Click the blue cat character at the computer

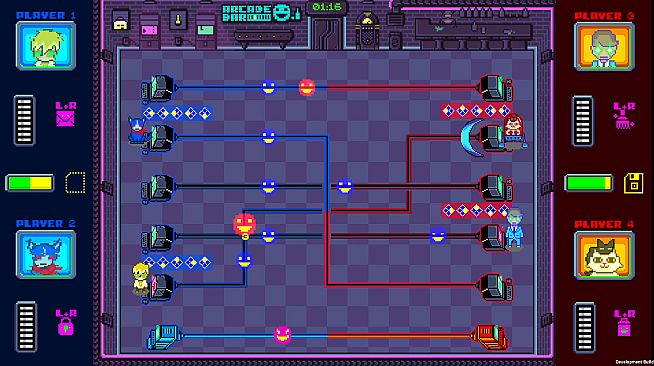[137, 130]
